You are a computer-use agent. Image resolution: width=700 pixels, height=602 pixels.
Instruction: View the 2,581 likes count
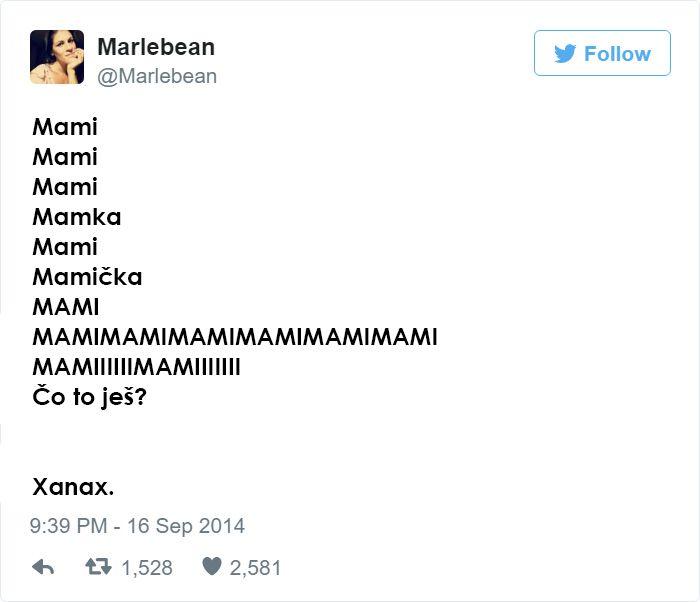pos(255,568)
